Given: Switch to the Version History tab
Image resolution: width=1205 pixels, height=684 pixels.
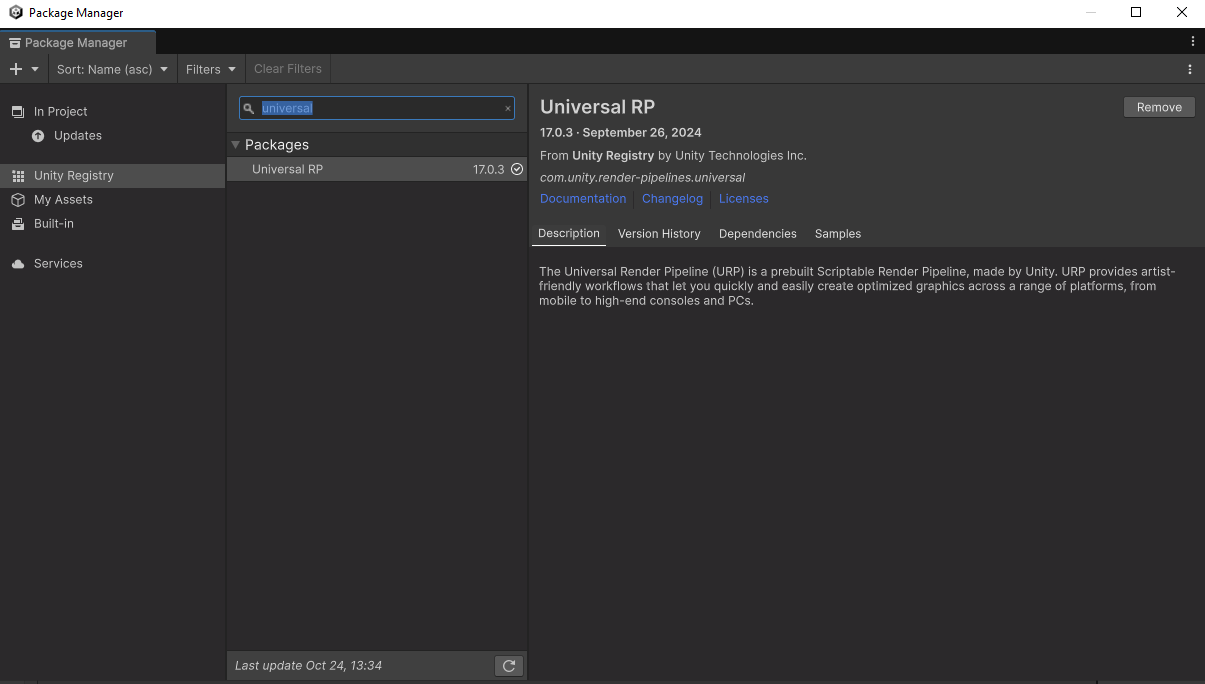Looking at the screenshot, I should coord(659,234).
